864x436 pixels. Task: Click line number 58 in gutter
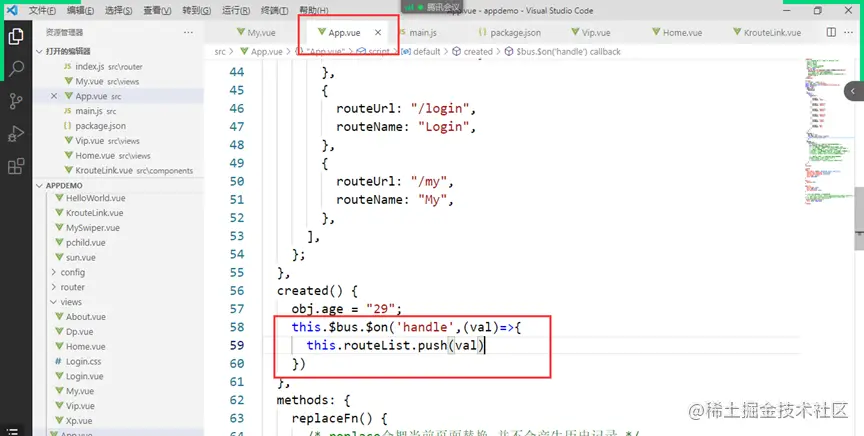(237, 327)
